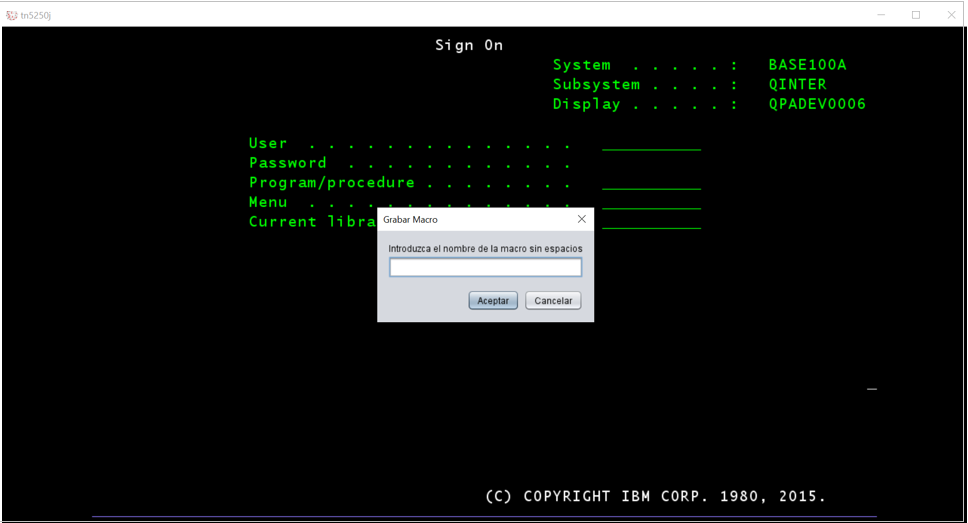Maximize the tn5250j window

(915, 15)
